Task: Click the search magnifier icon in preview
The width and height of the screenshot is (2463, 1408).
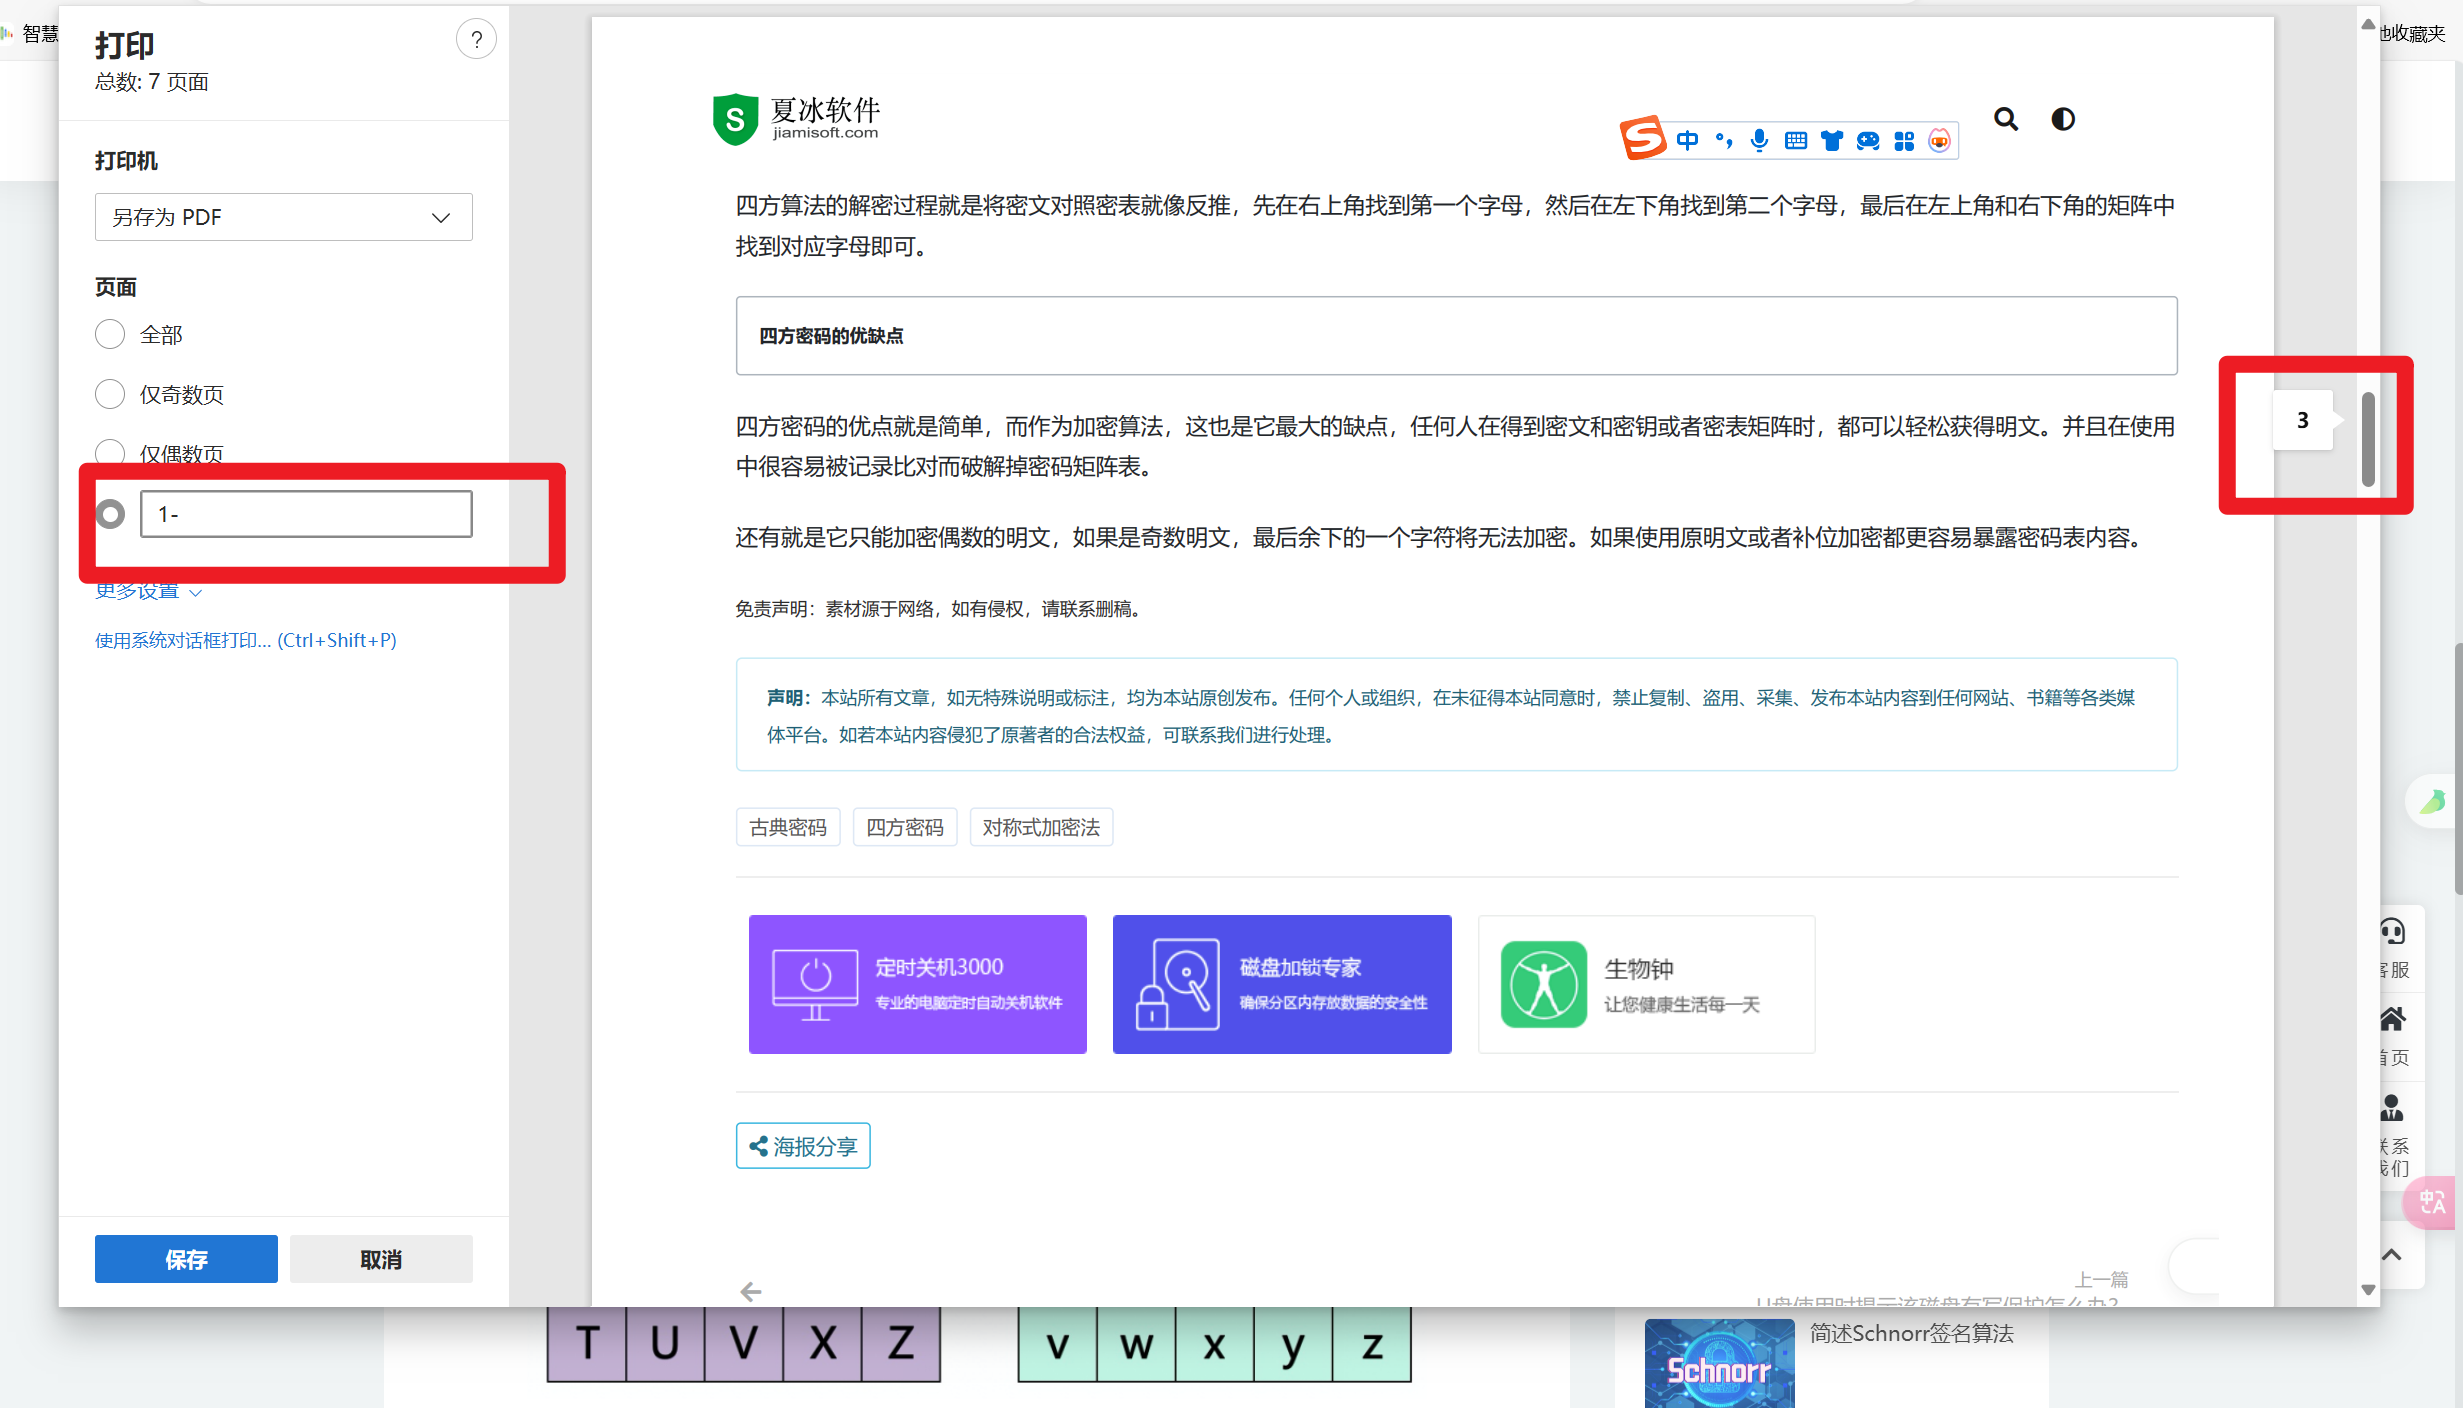Action: tap(2005, 119)
